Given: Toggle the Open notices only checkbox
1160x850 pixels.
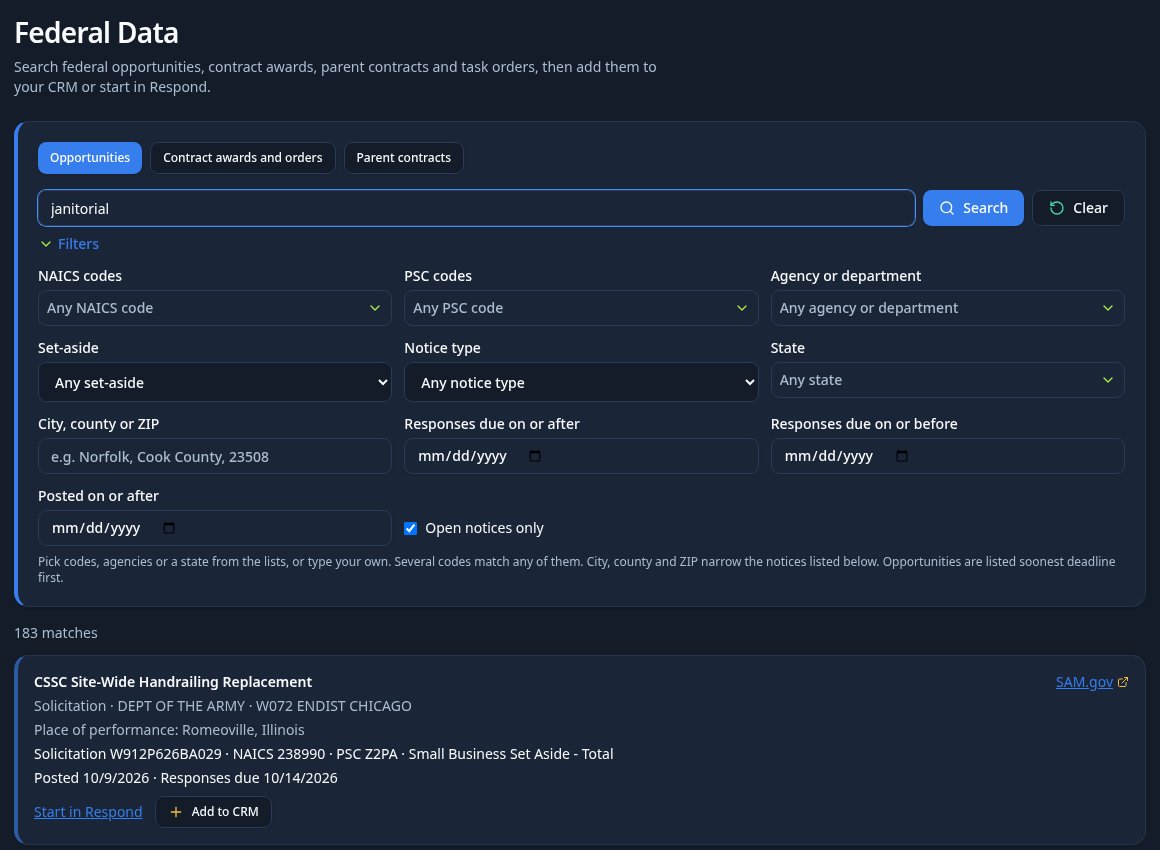Looking at the screenshot, I should [411, 528].
